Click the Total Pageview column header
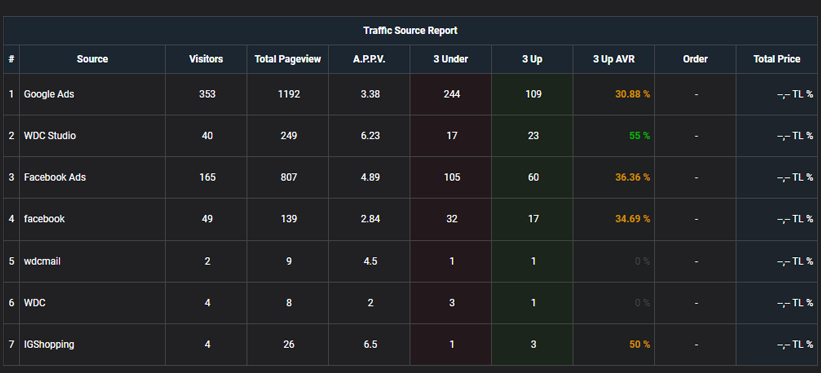Viewport: 821px width, 373px height. coord(287,59)
